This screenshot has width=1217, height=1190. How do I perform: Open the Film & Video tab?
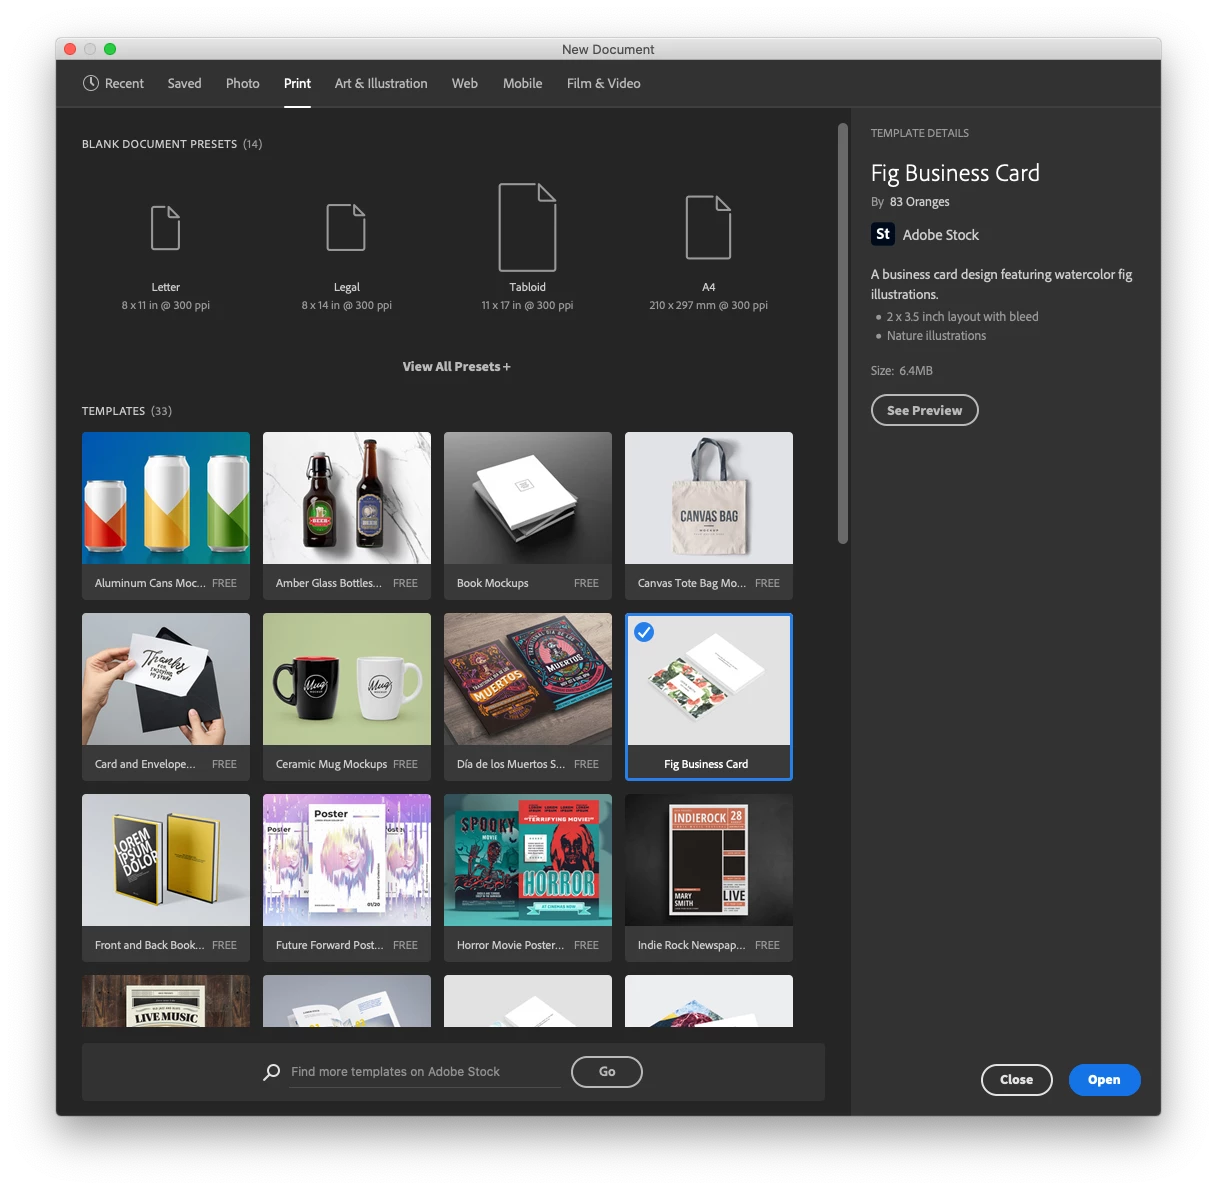(x=604, y=83)
